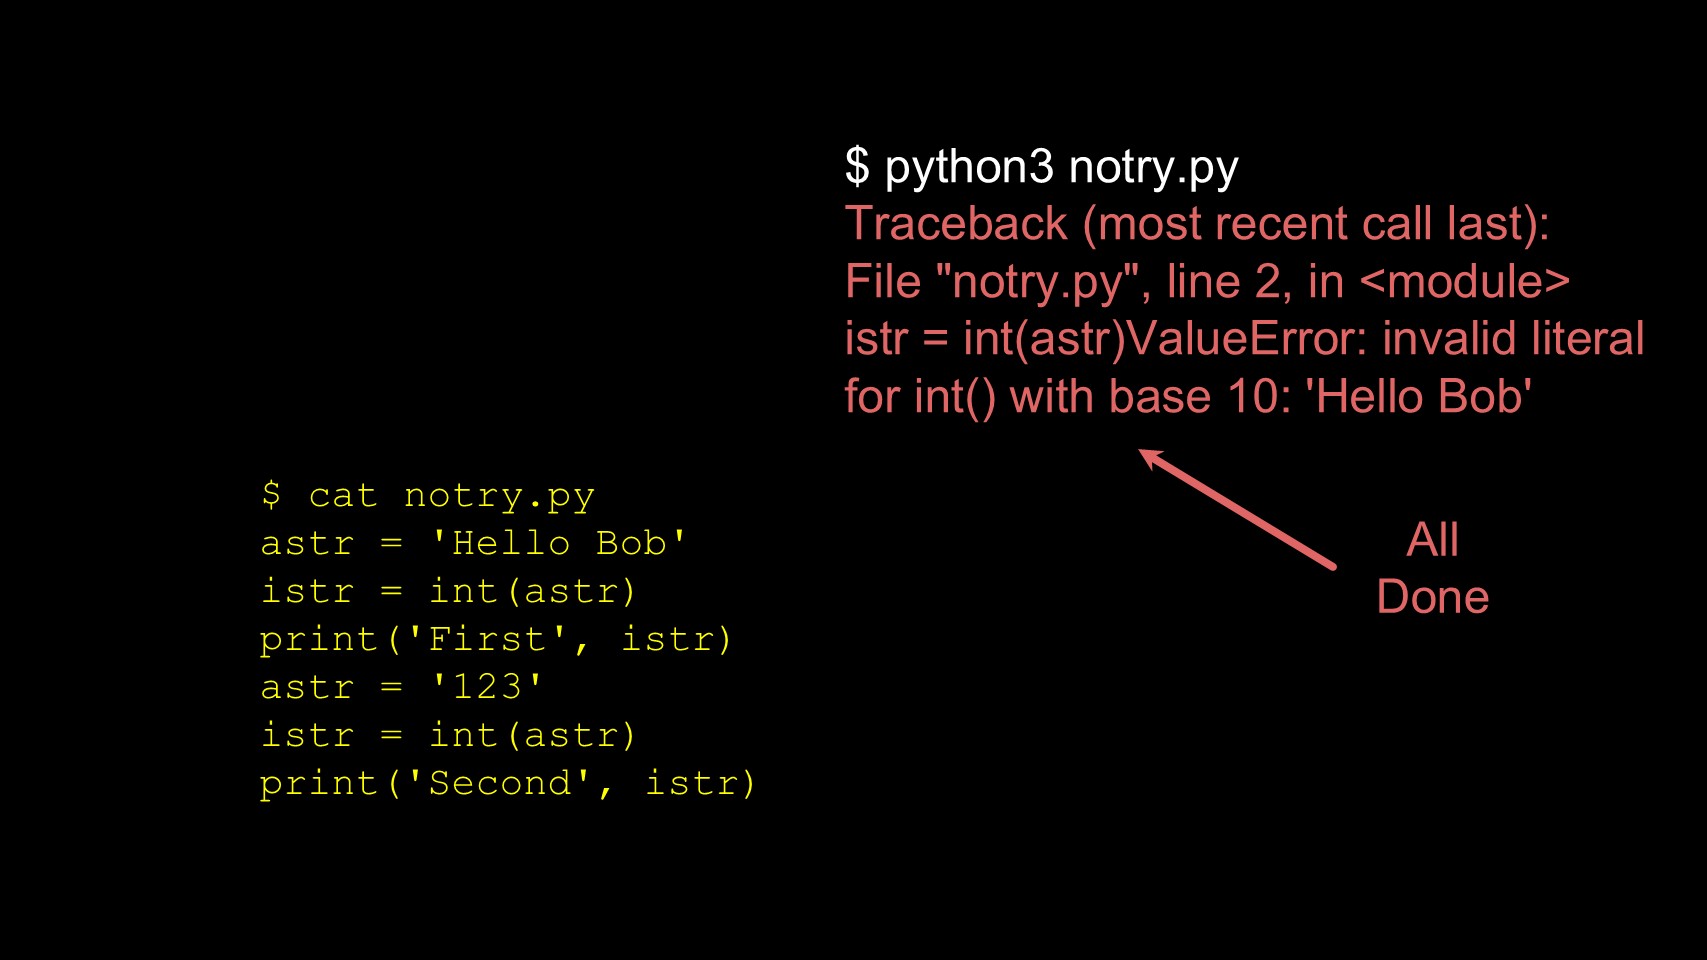The image size is (1707, 960).
Task: Click the '<module>' text in the traceback
Action: click(x=1464, y=282)
